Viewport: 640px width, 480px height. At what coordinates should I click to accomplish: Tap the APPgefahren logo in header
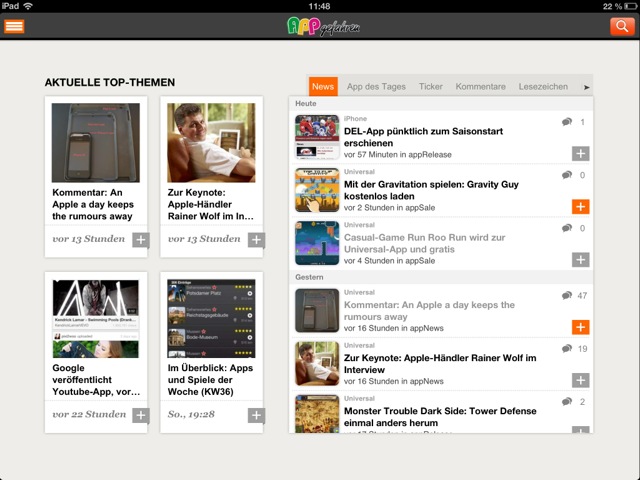319,26
